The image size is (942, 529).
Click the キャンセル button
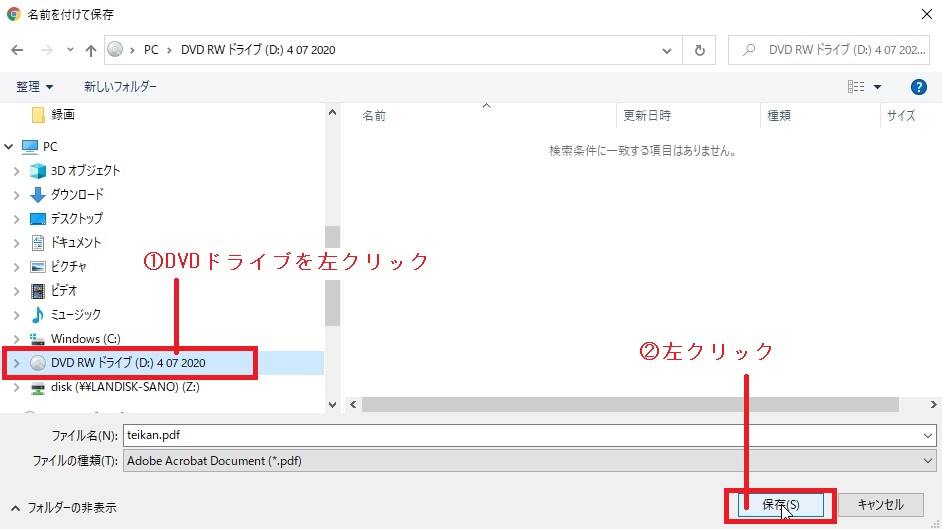point(880,505)
